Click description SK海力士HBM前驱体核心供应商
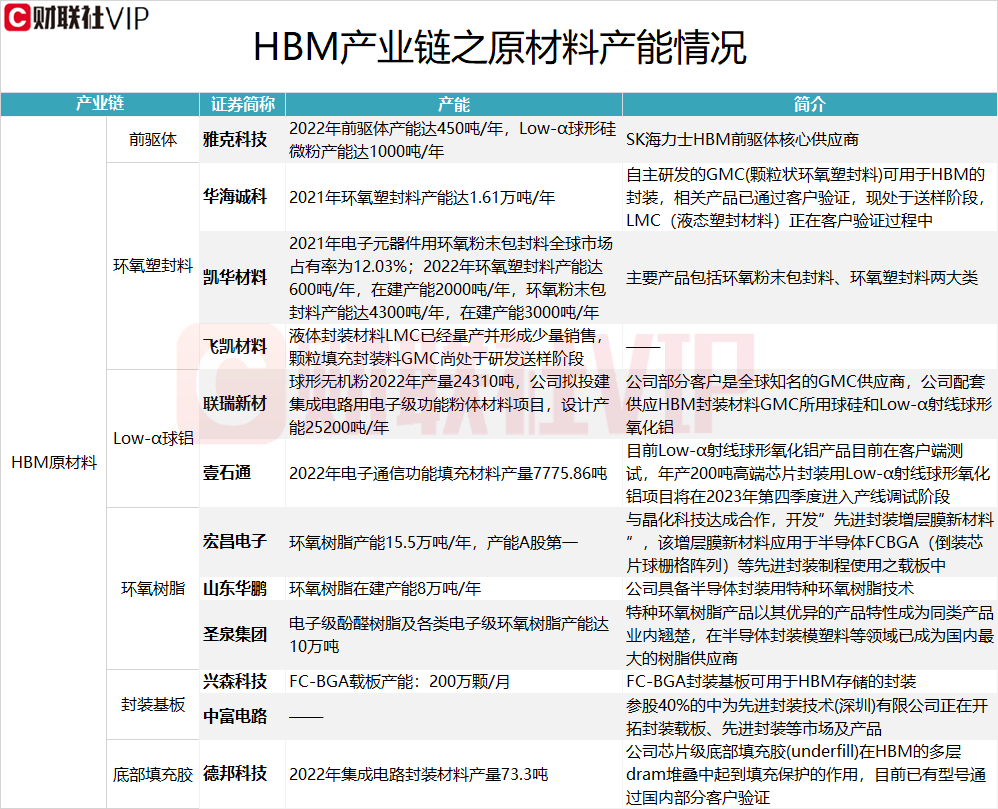This screenshot has height=809, width=998. point(810,139)
